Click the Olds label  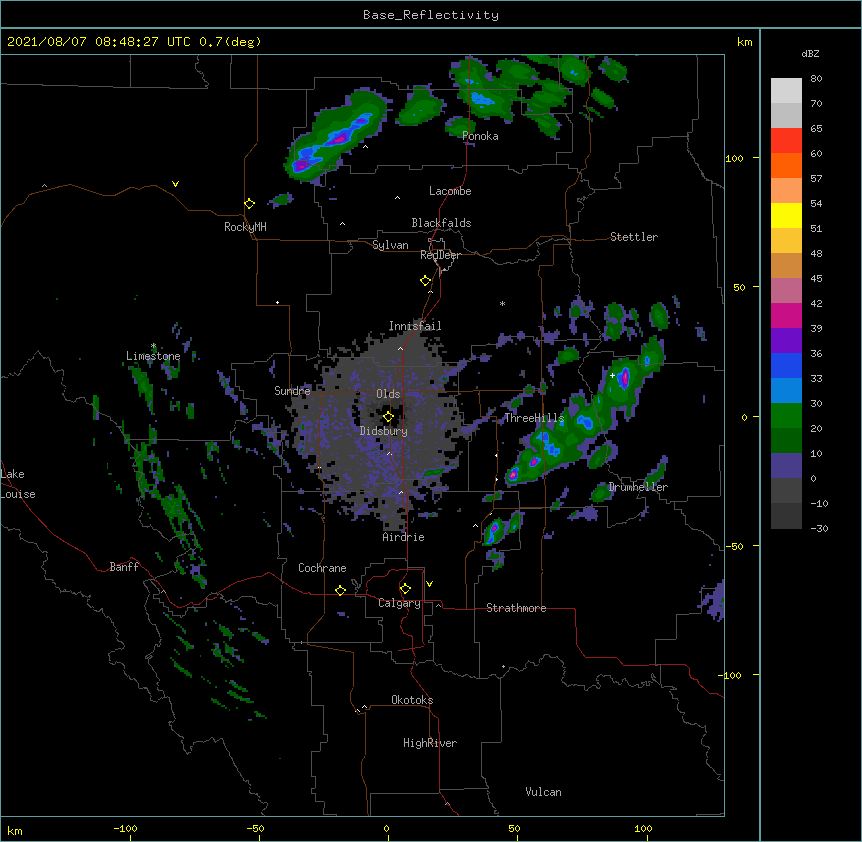(x=388, y=394)
